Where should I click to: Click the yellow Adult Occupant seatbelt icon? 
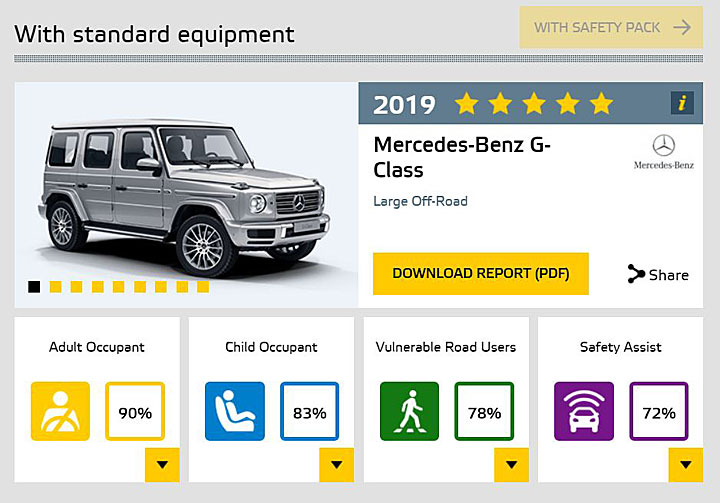click(60, 411)
